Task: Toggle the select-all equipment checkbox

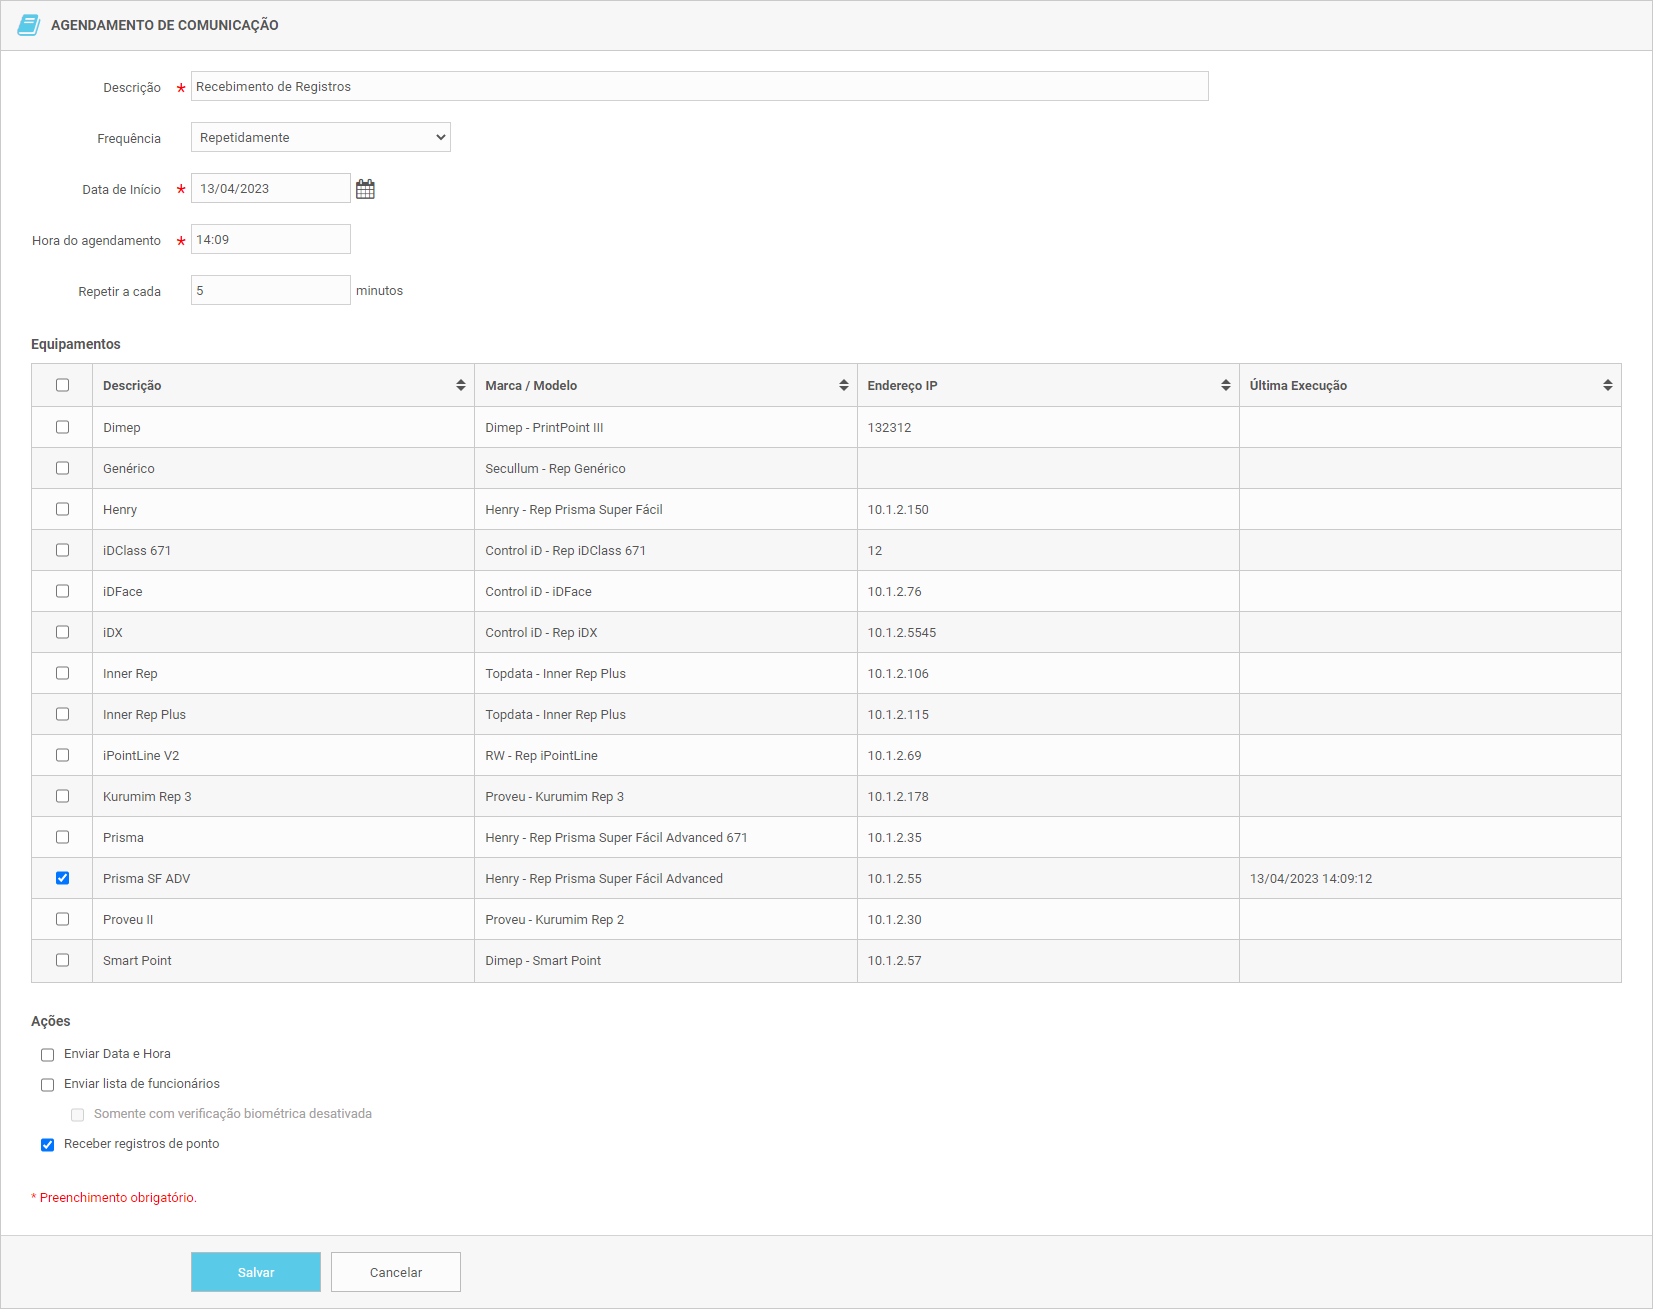Action: [62, 385]
